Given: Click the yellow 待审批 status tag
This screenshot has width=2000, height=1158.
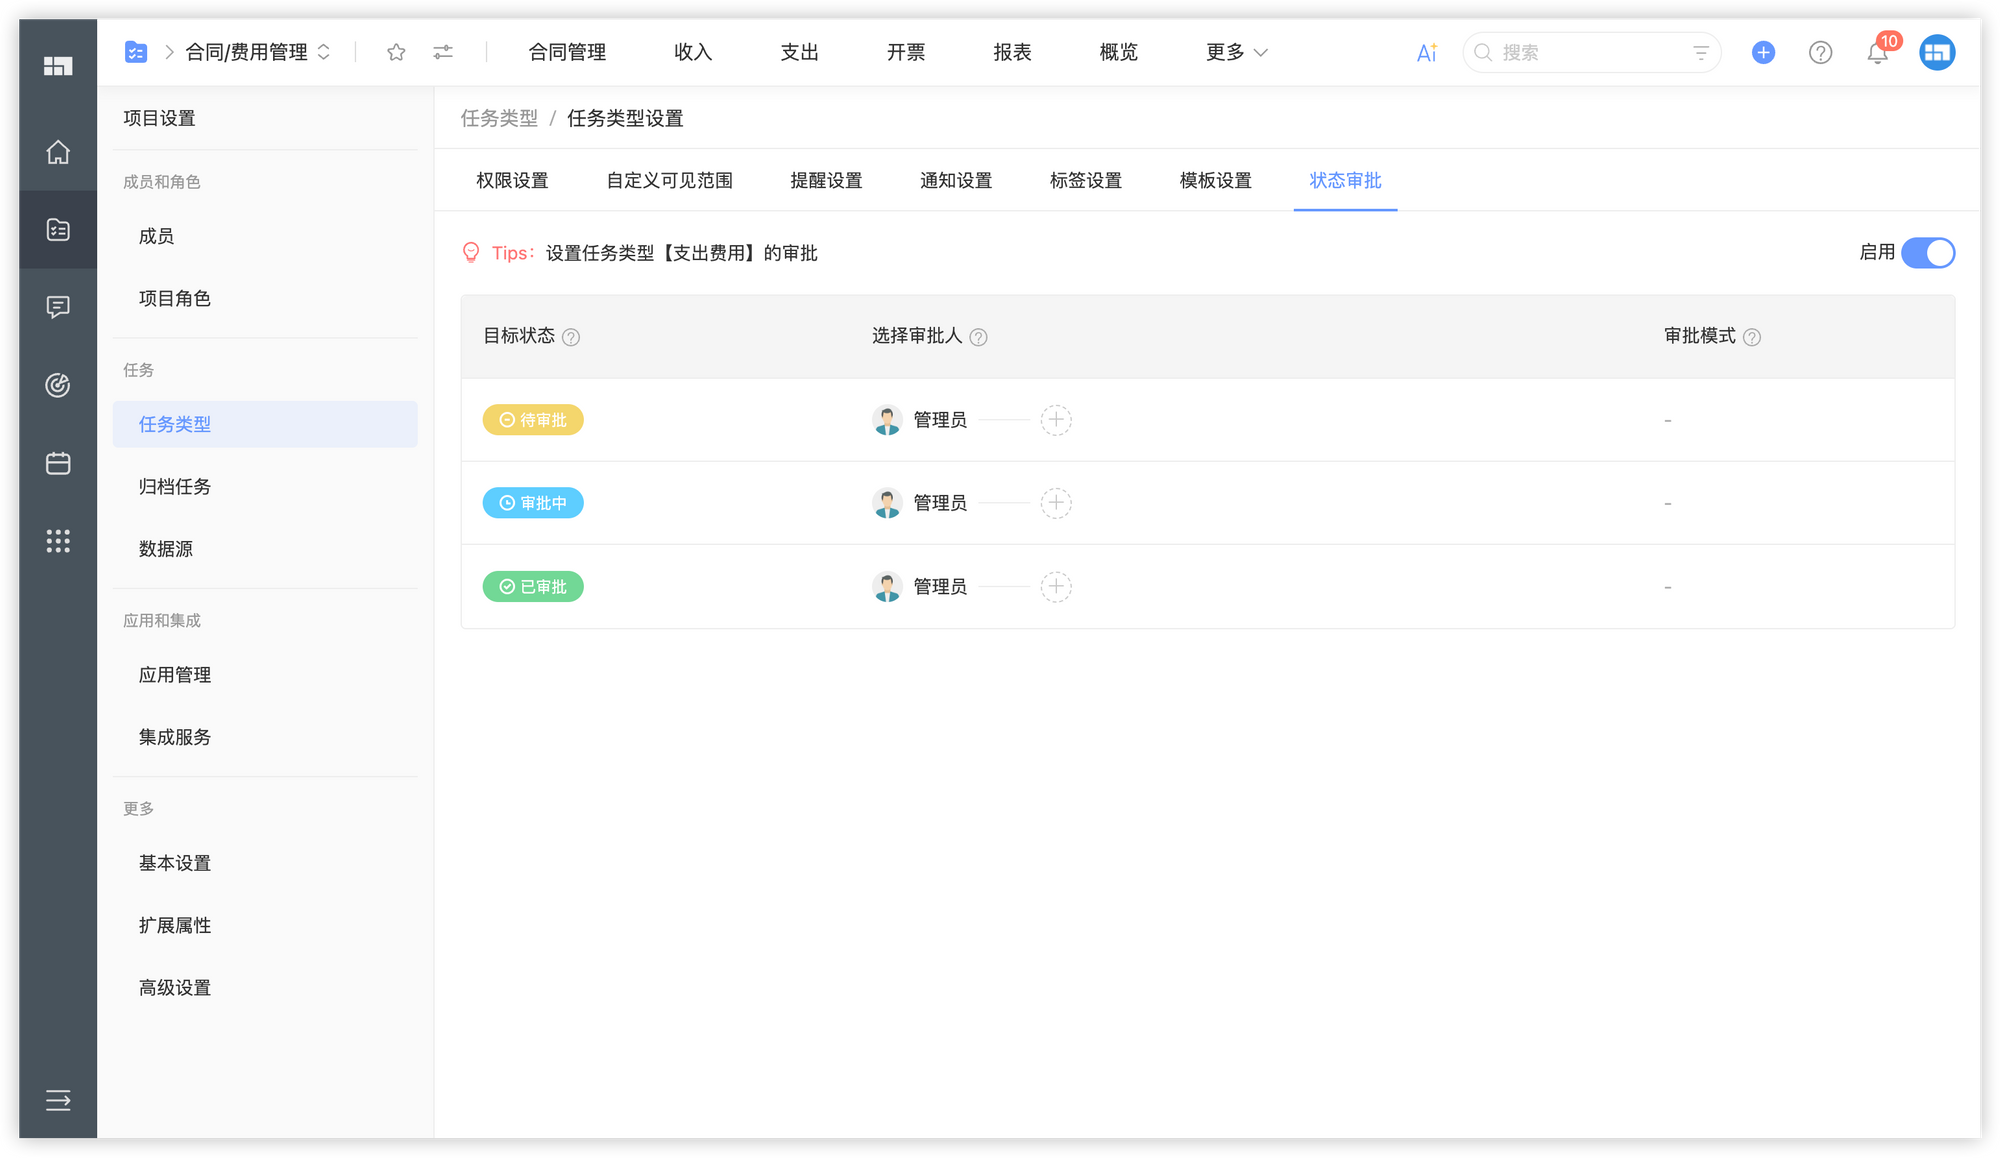Looking at the screenshot, I should (533, 420).
